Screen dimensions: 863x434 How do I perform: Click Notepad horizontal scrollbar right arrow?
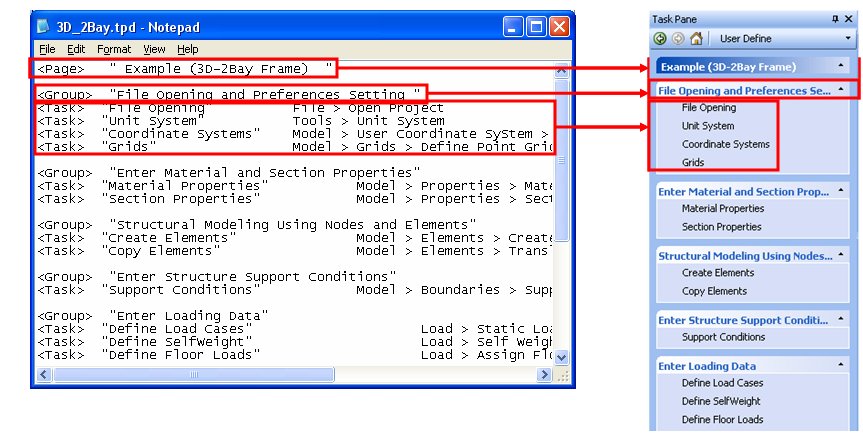click(x=545, y=375)
